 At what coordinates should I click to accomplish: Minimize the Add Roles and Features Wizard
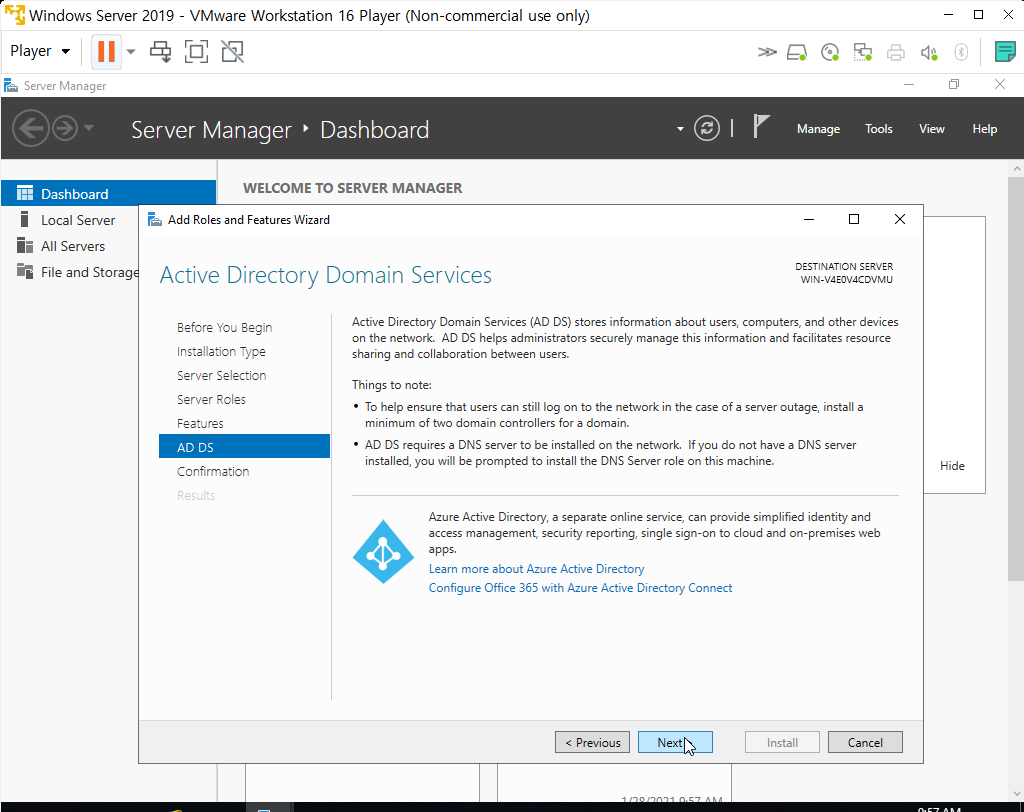coord(808,219)
